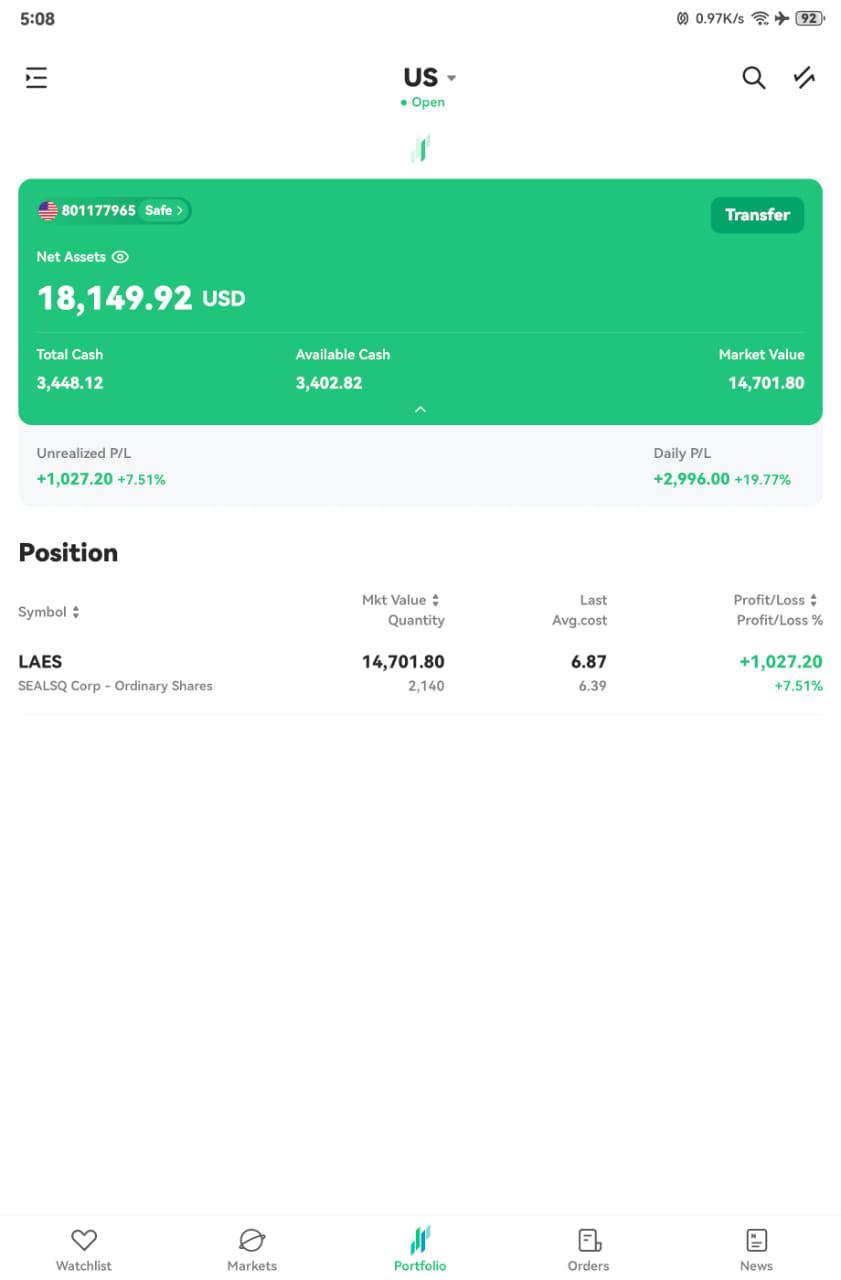Tap the Daily P/L value
Screen dimensions: 841x1280
691,479
